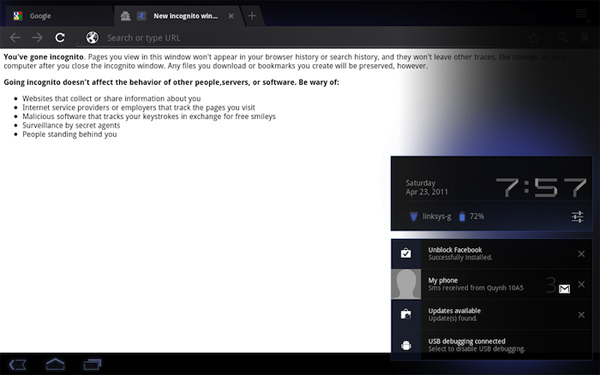
Task: Tap the system Back navigation button
Action: pyautogui.click(x=18, y=364)
